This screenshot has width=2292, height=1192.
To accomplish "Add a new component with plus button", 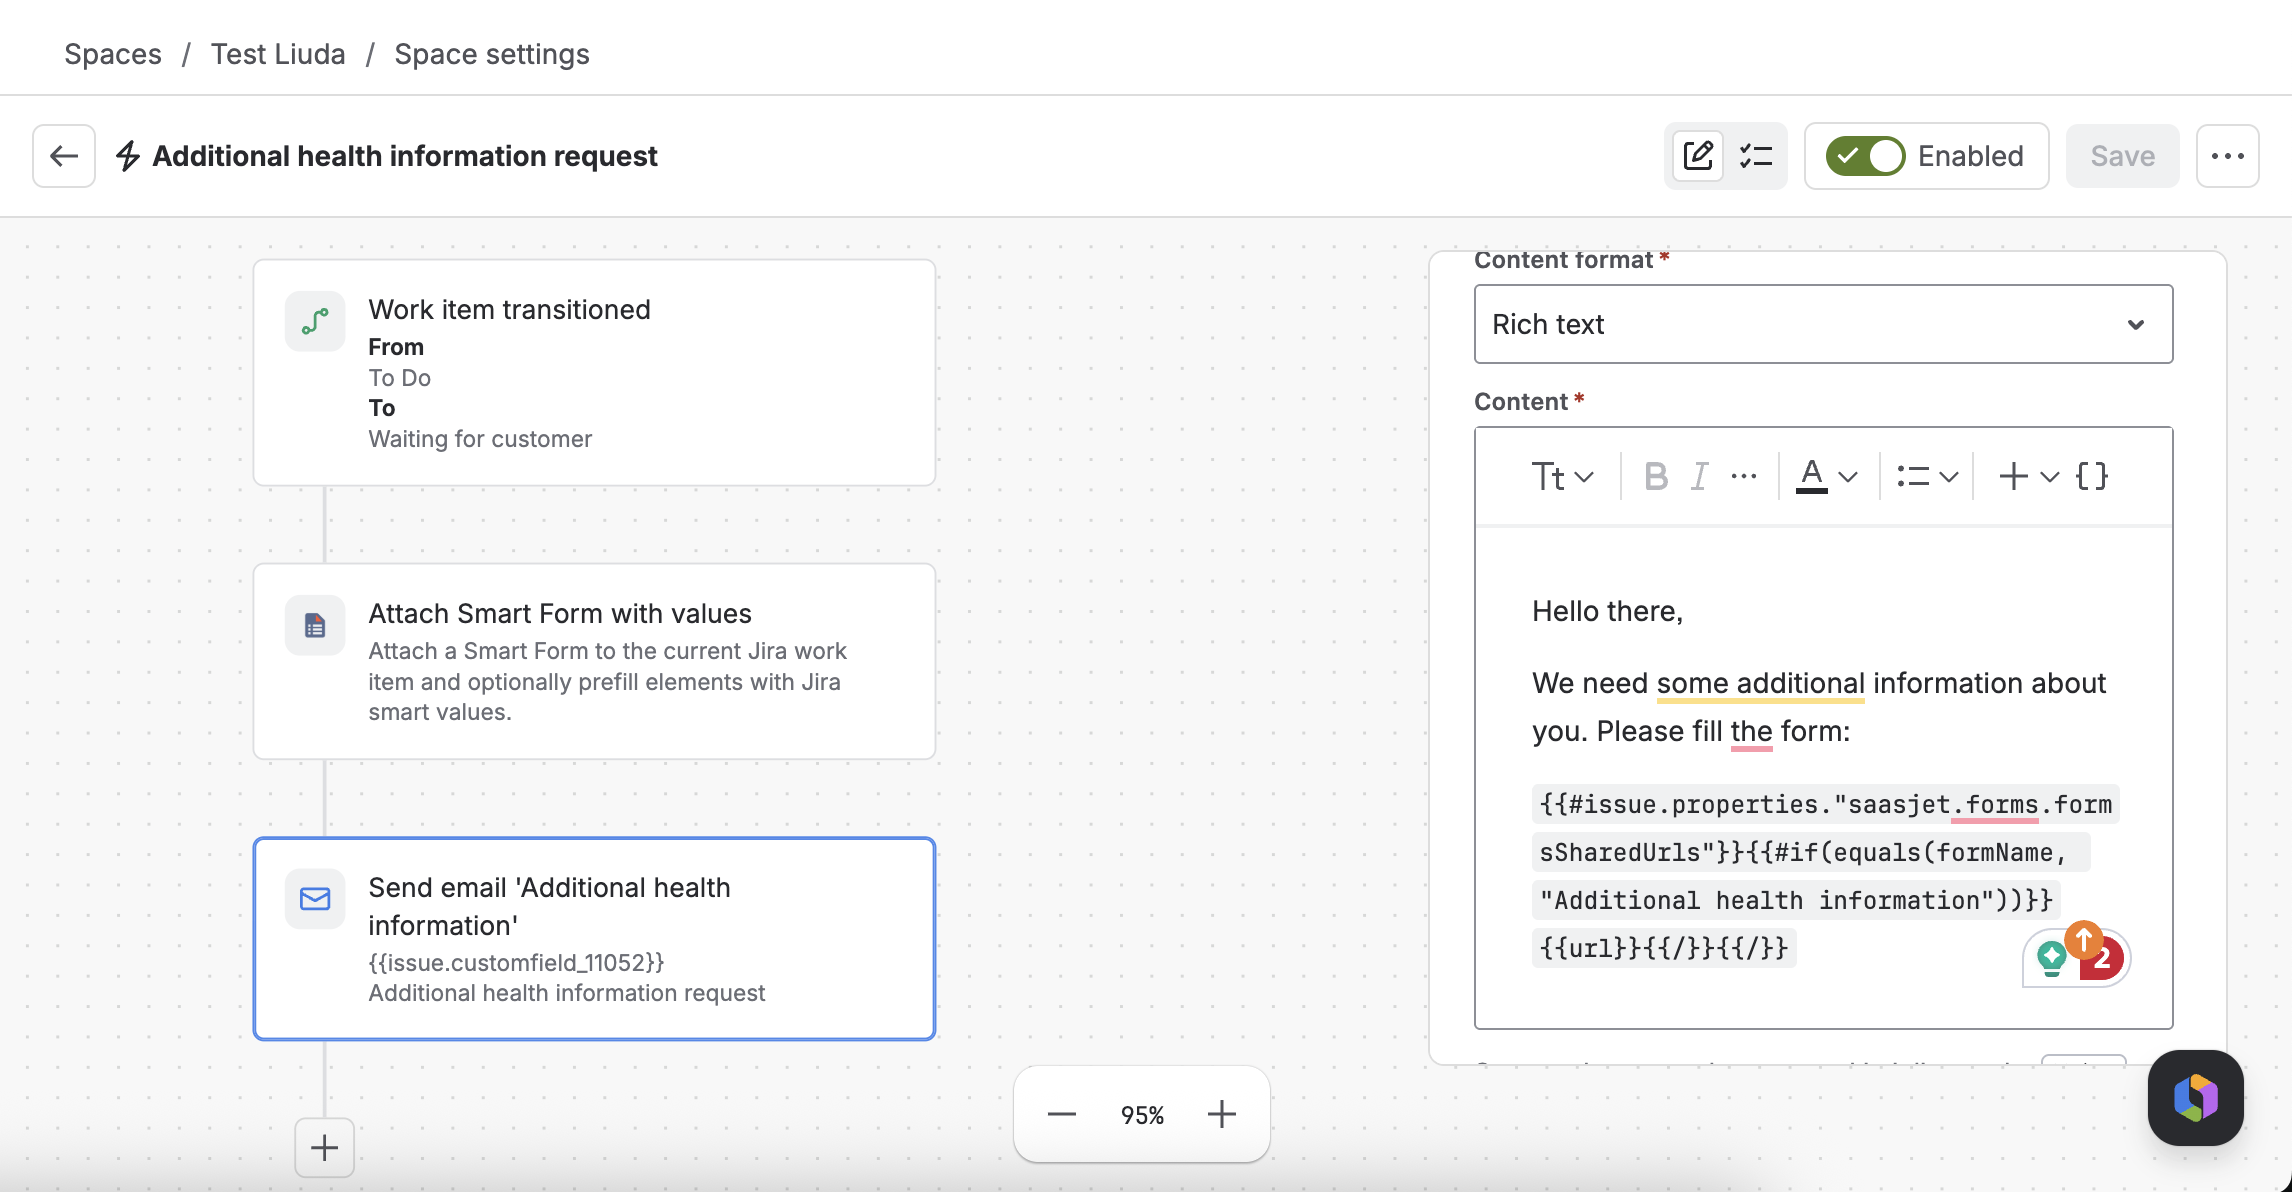I will point(324,1147).
